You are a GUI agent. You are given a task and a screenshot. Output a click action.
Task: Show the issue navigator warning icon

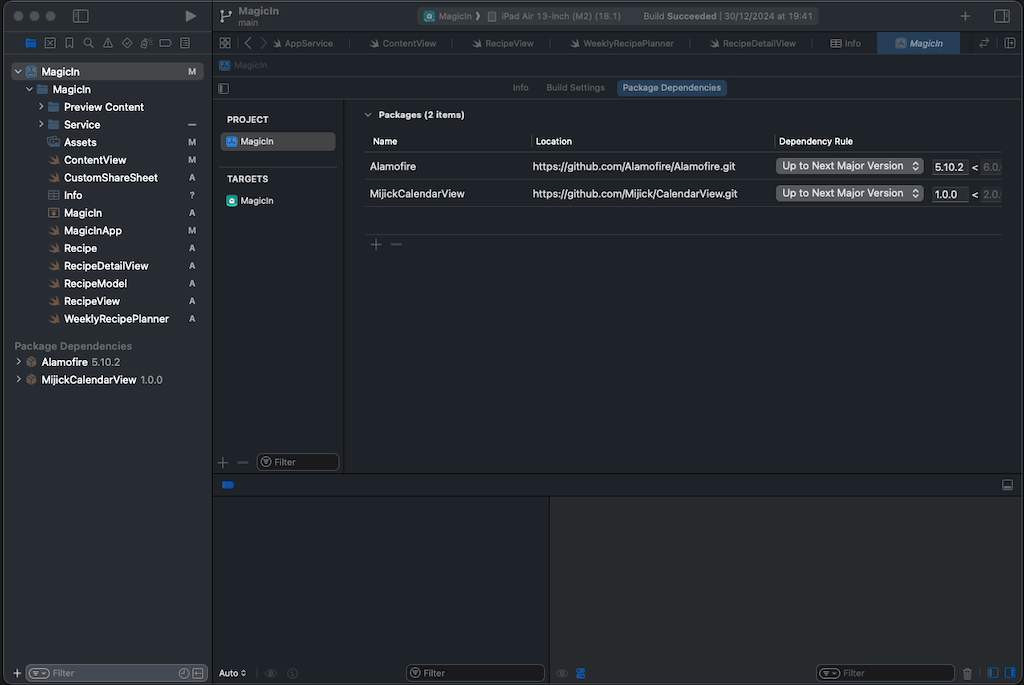click(x=108, y=43)
